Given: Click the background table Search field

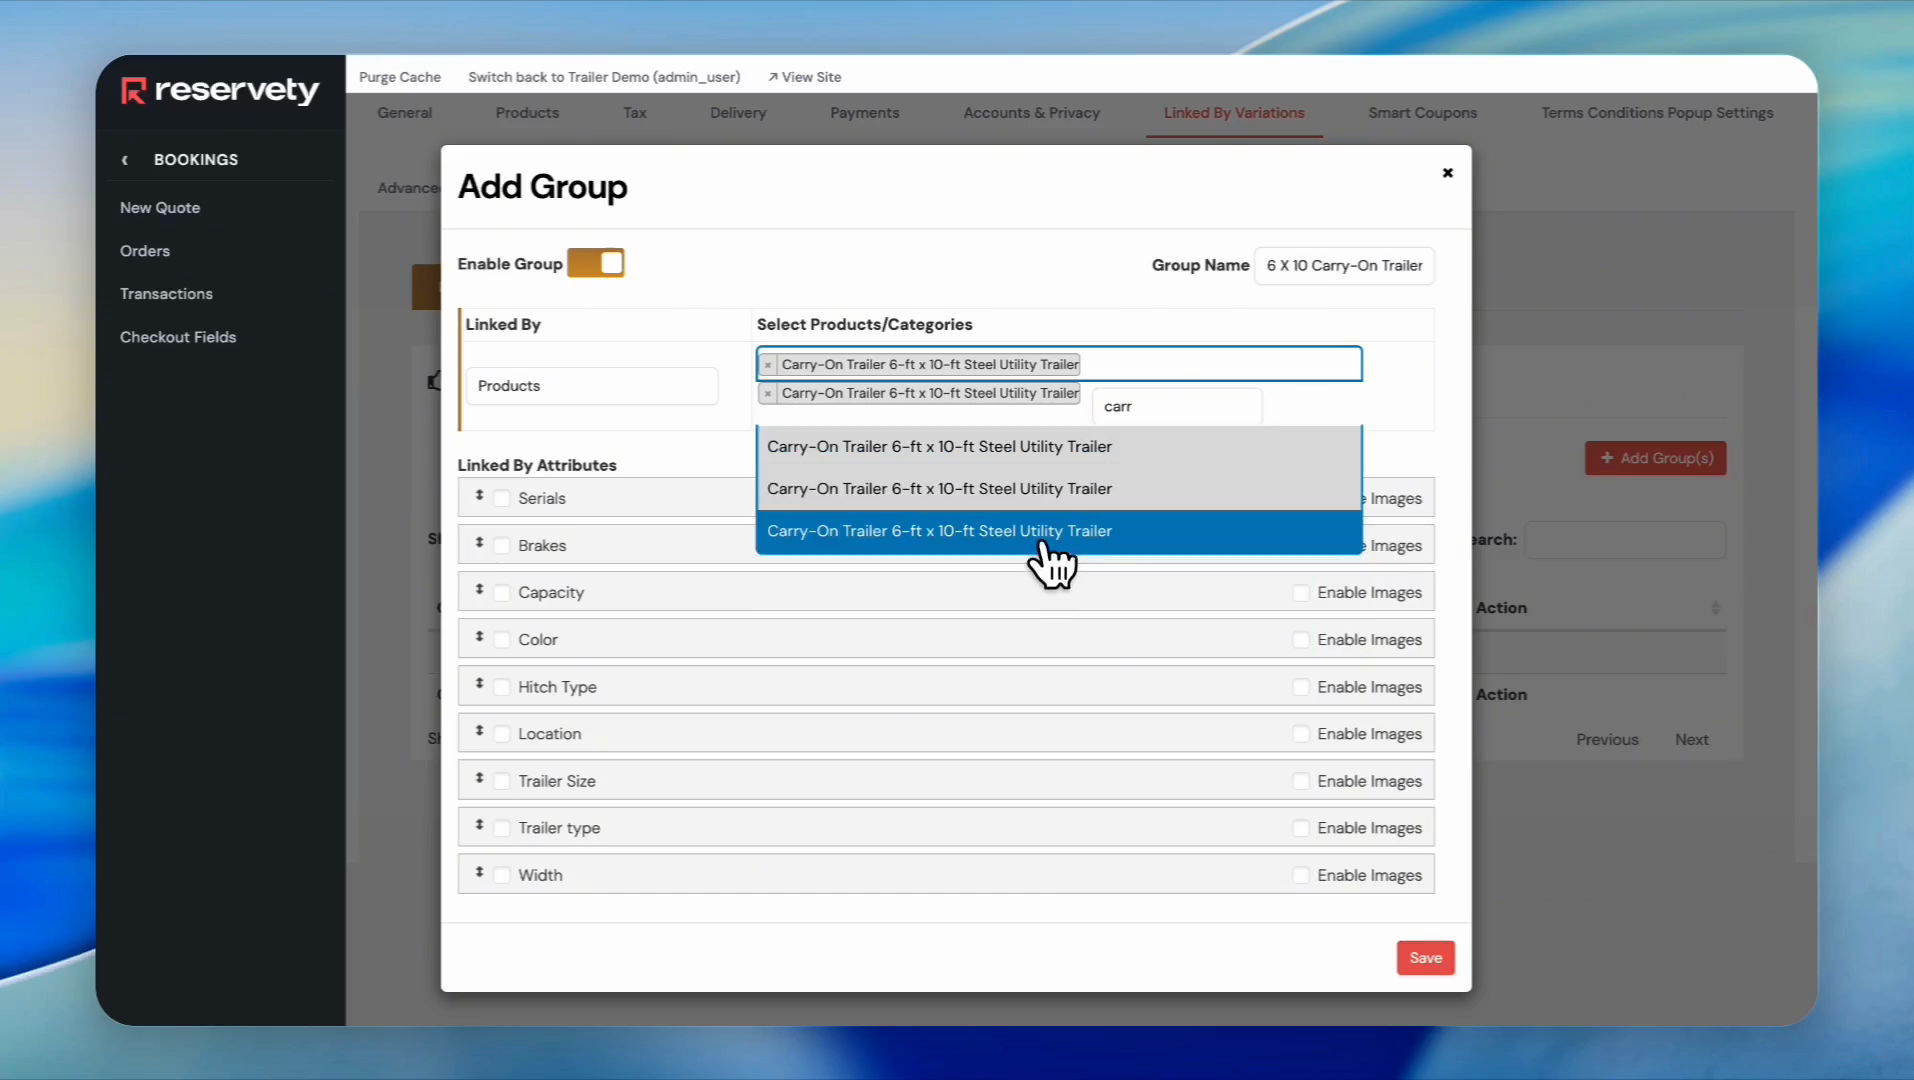Looking at the screenshot, I should (x=1625, y=540).
